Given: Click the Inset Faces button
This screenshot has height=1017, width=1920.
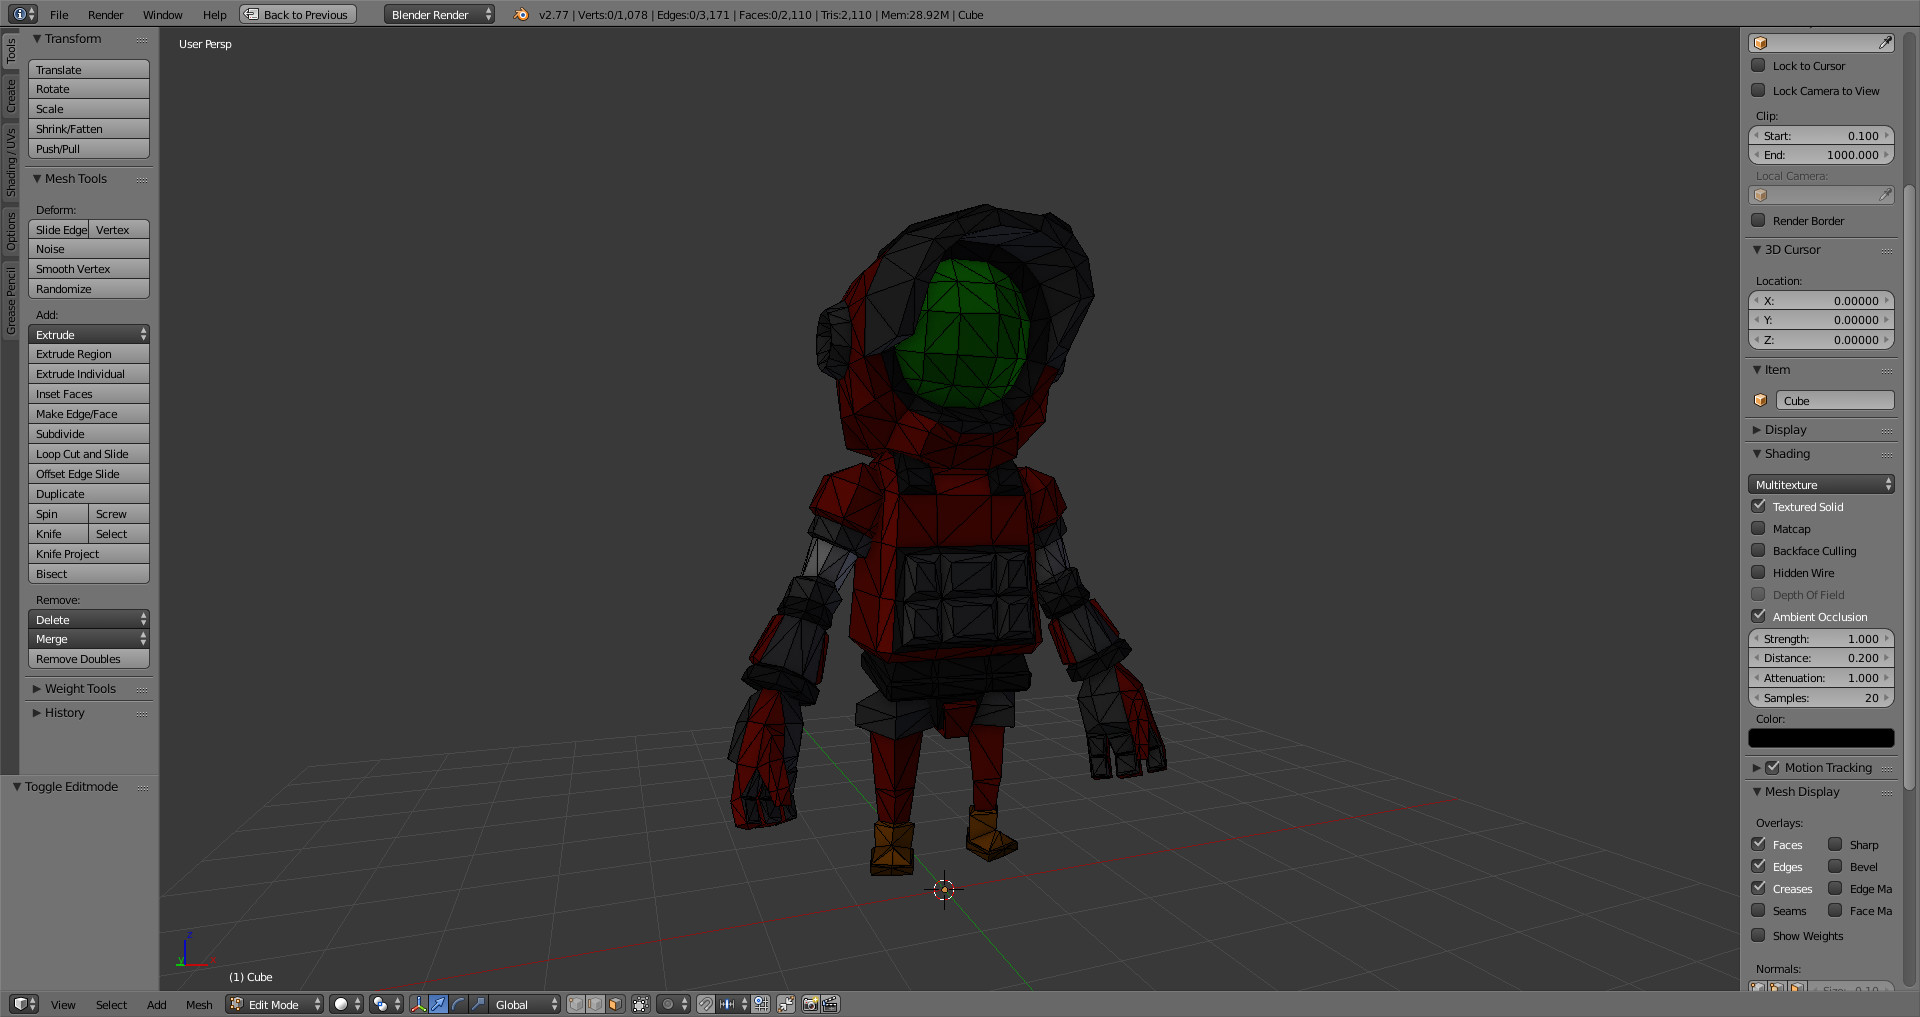Looking at the screenshot, I should [89, 393].
